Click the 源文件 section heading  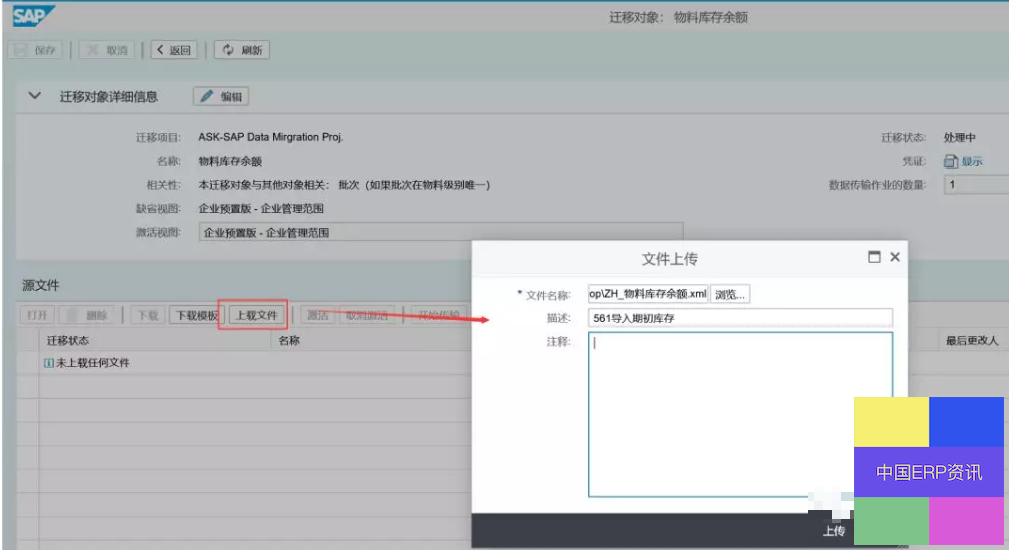pyautogui.click(x=41, y=285)
